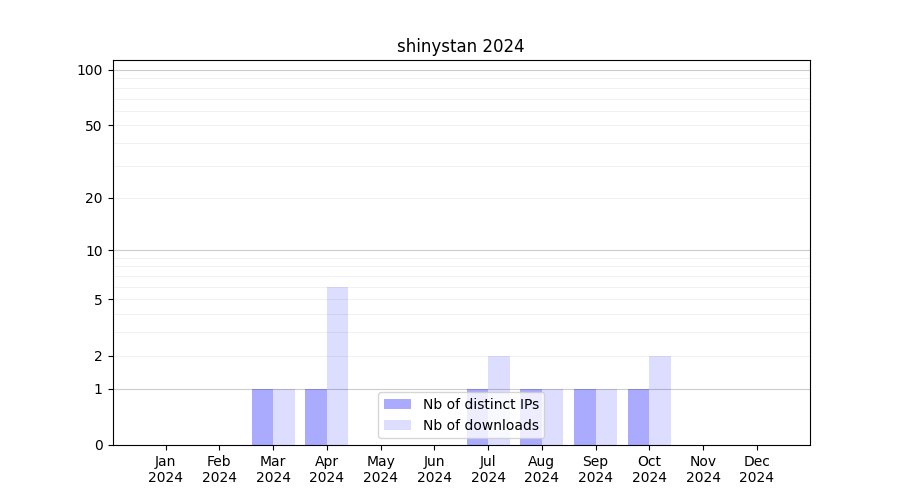Click the 50 y-axis tick label
The width and height of the screenshot is (900, 500).
click(x=93, y=126)
